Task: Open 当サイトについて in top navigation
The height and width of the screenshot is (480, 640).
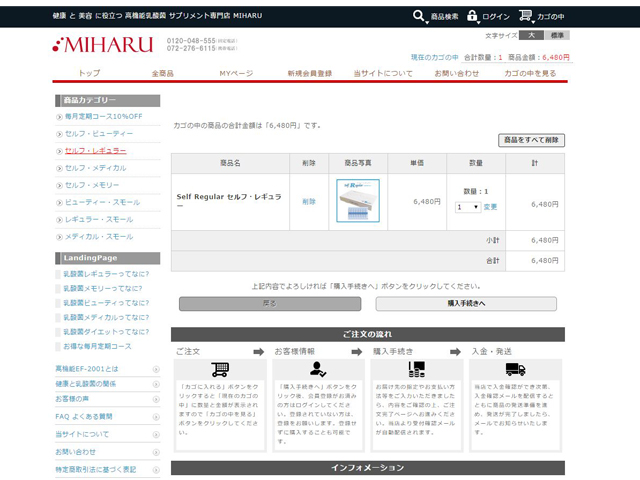Action: (x=383, y=73)
